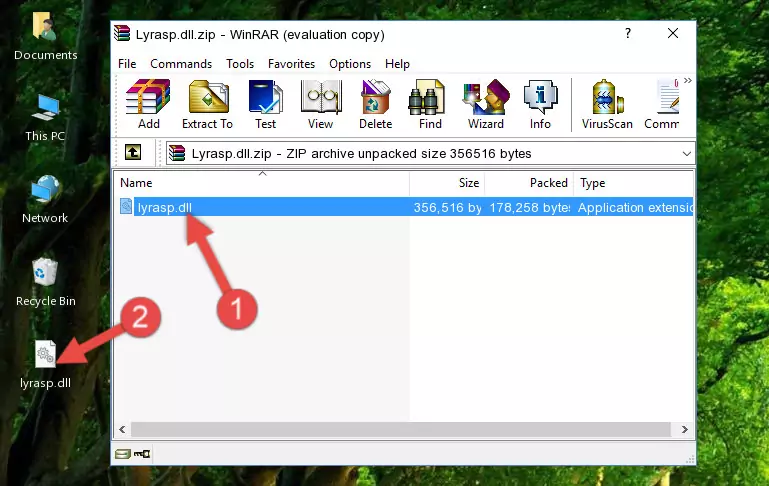Viewport: 769px width, 486px height.
Task: Click the Extract To toolbar icon
Action: click(207, 104)
